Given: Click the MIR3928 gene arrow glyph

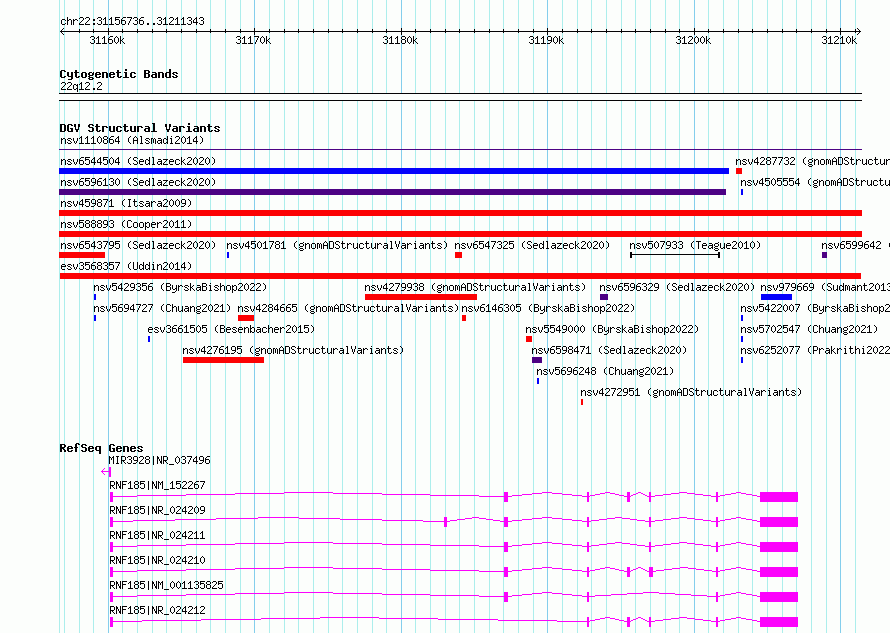Looking at the screenshot, I should pyautogui.click(x=106, y=471).
